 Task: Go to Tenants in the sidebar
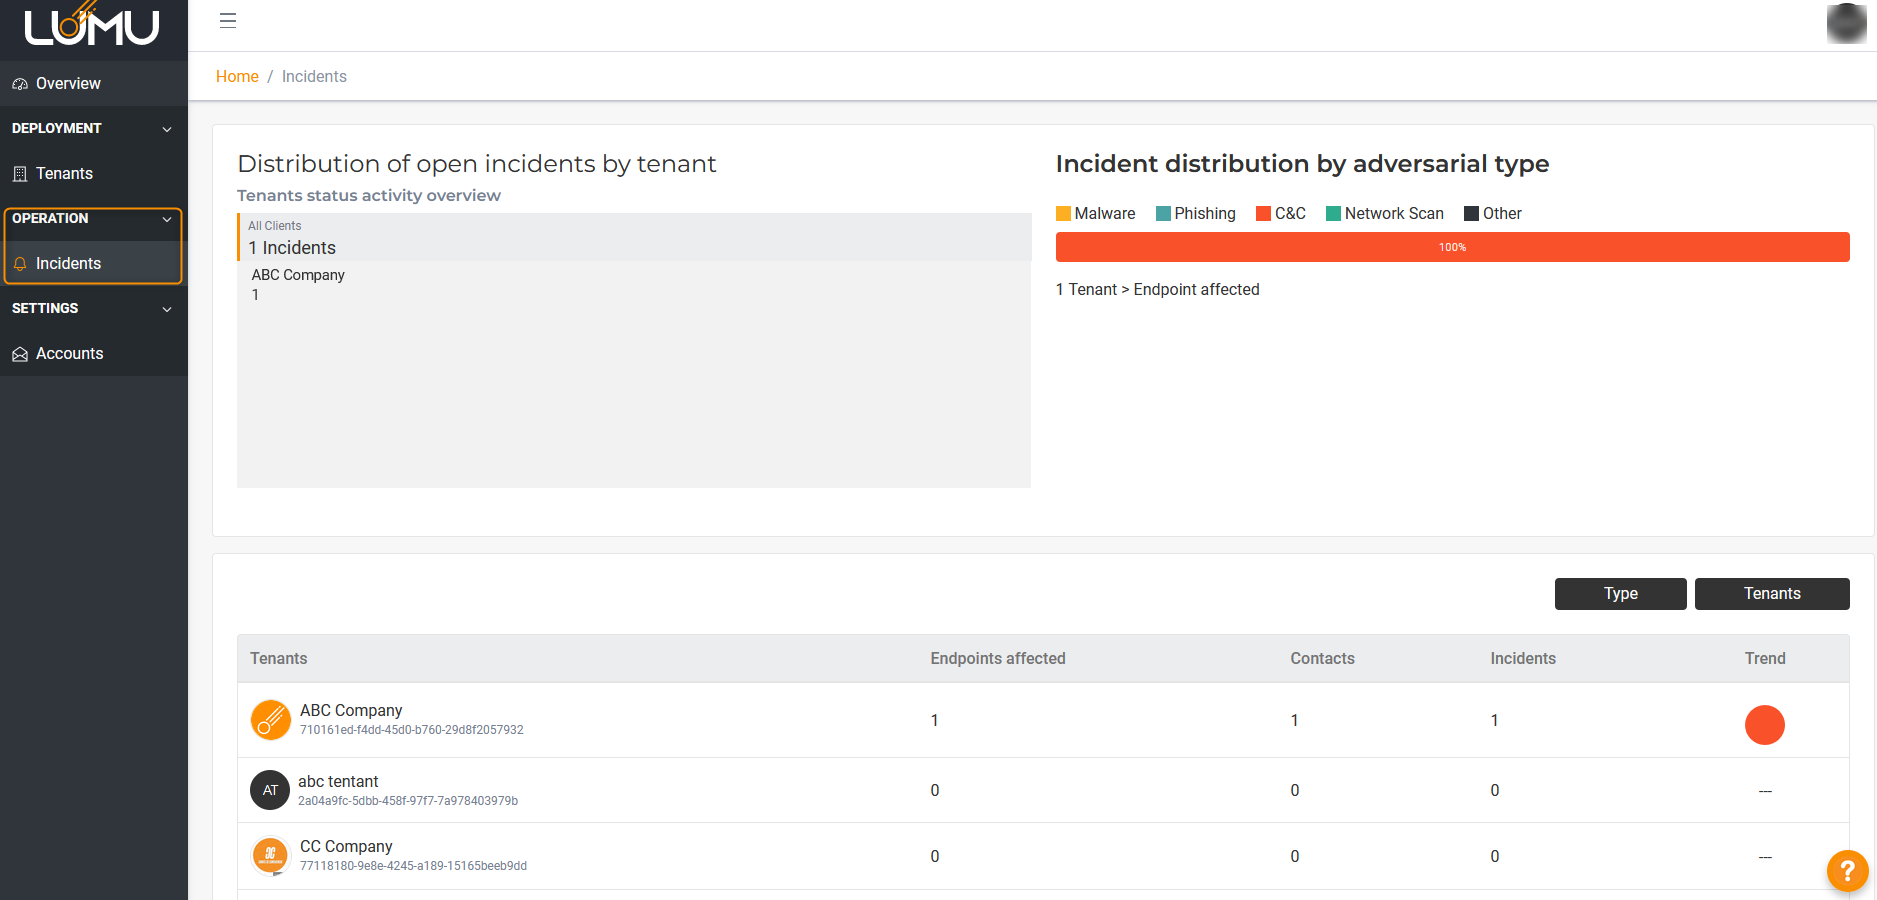64,174
